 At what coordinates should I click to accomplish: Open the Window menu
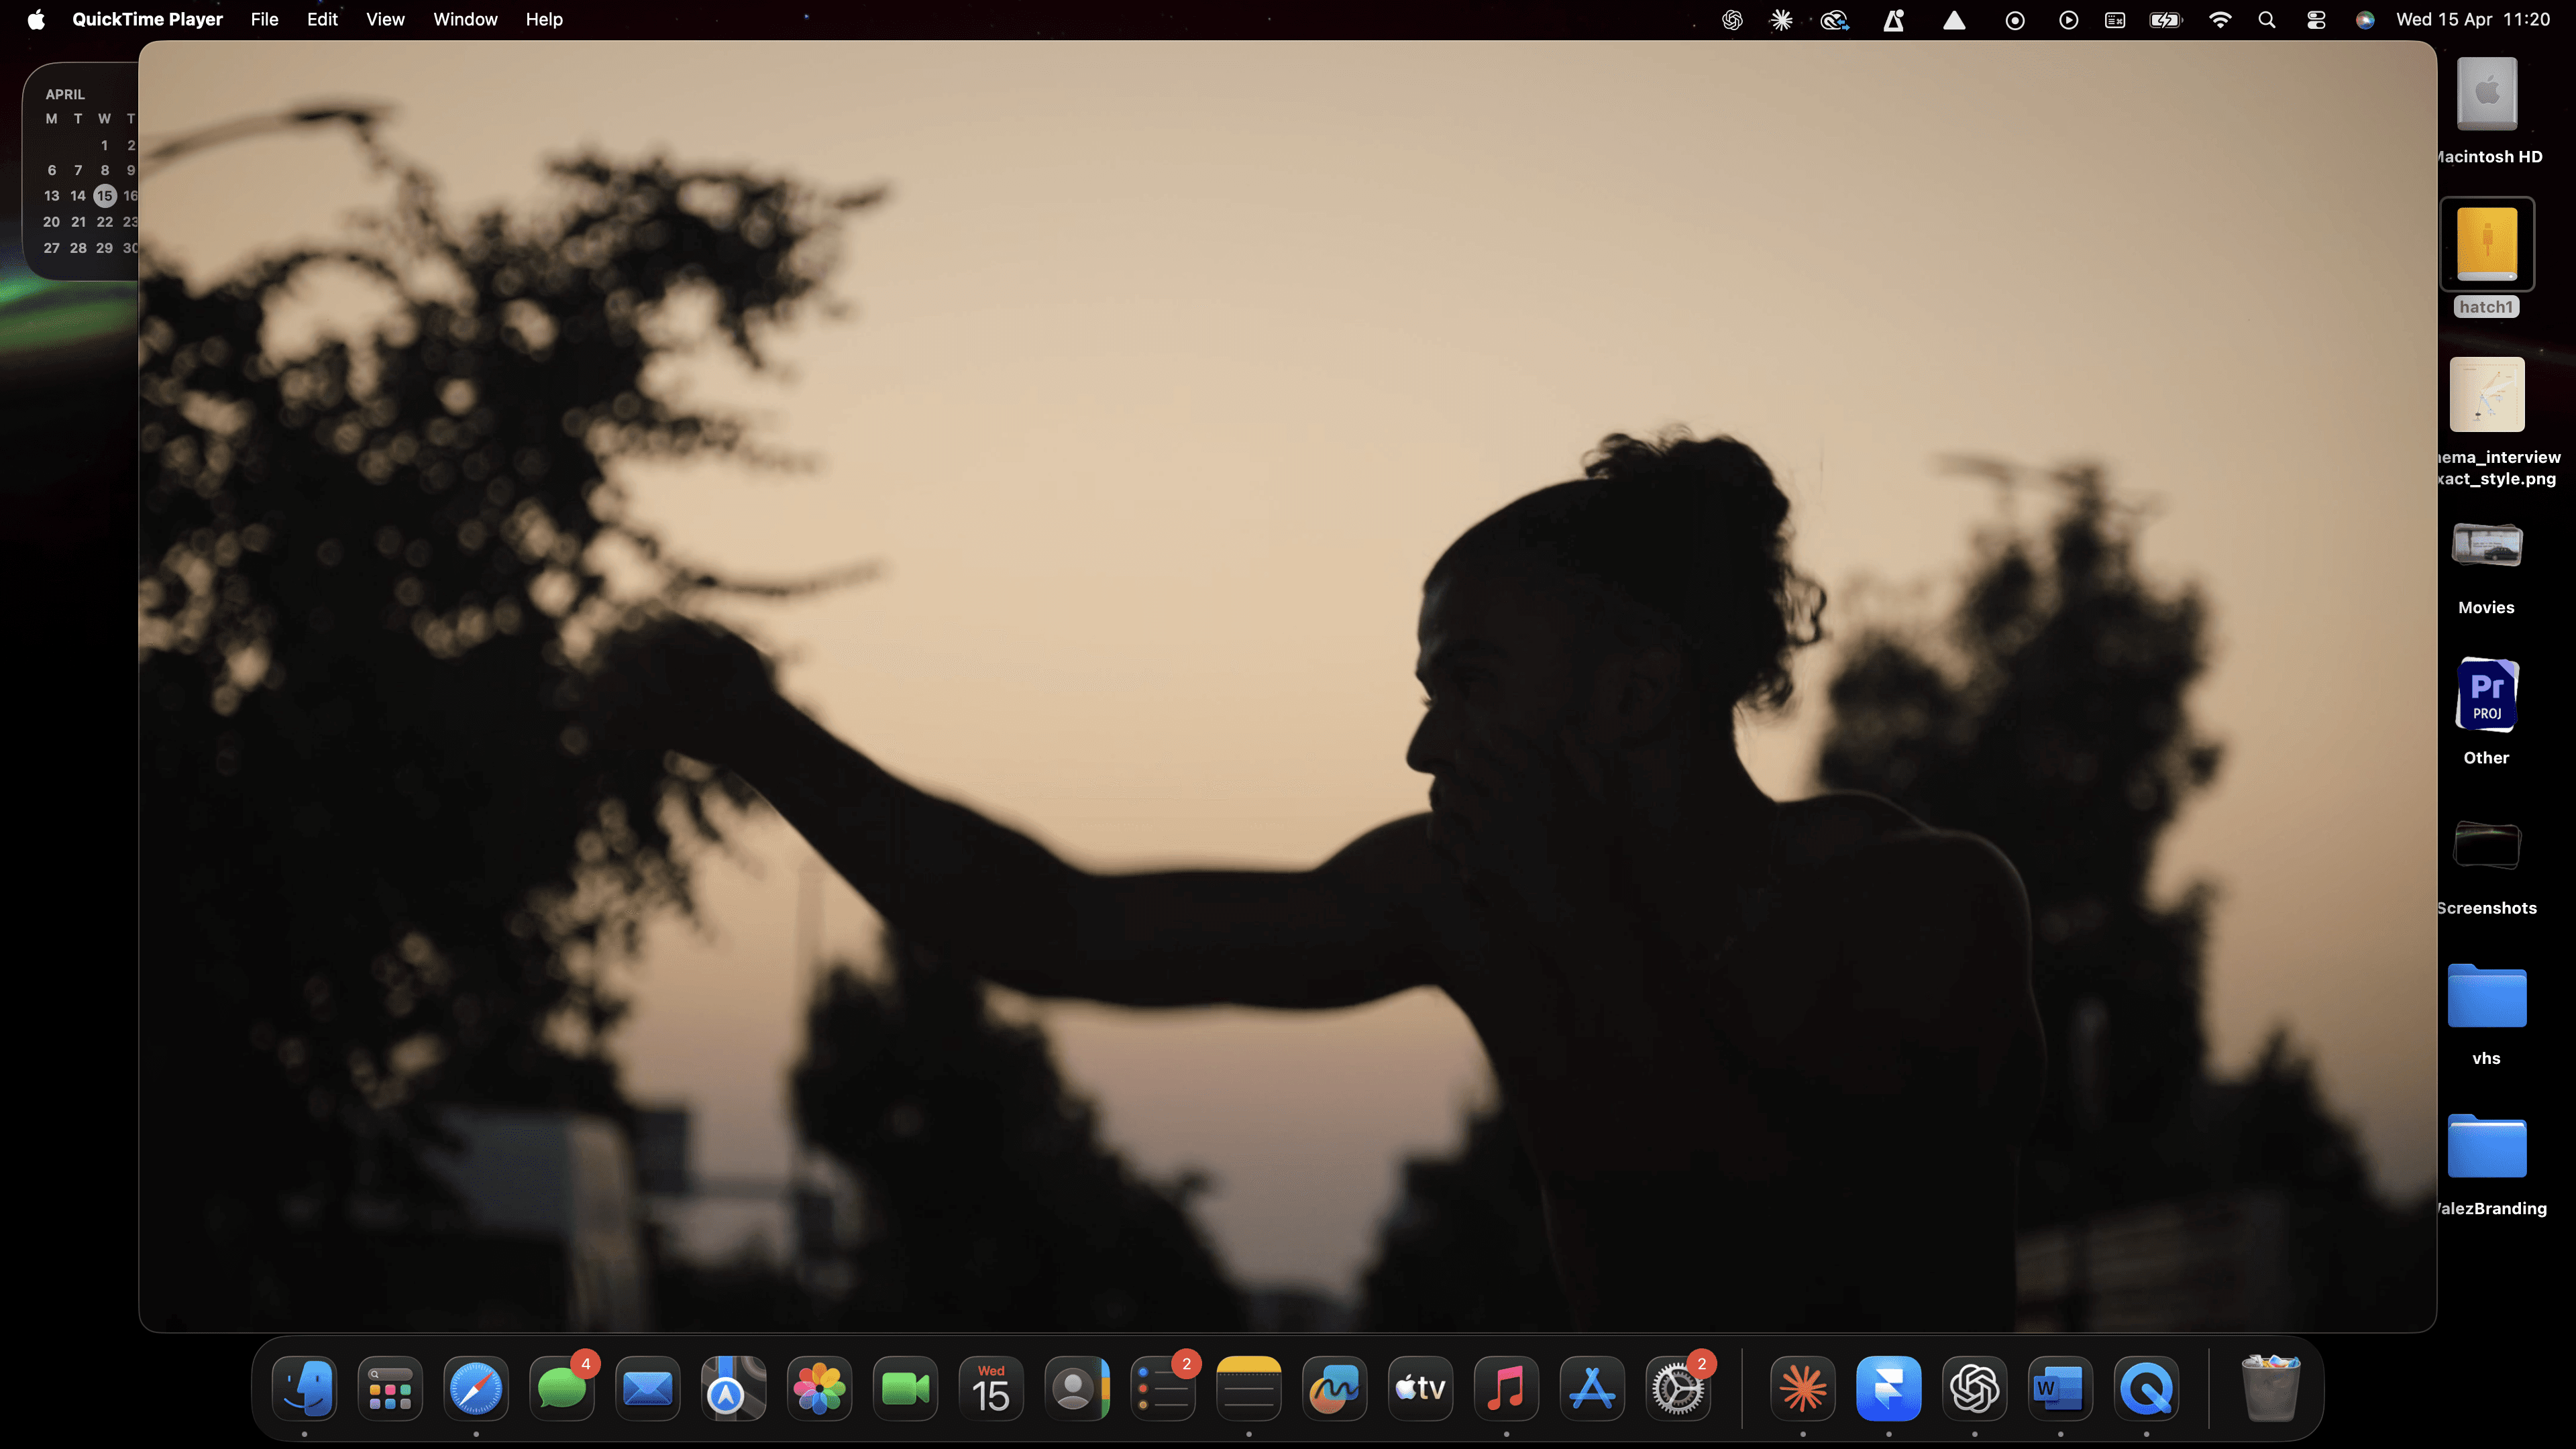(465, 20)
